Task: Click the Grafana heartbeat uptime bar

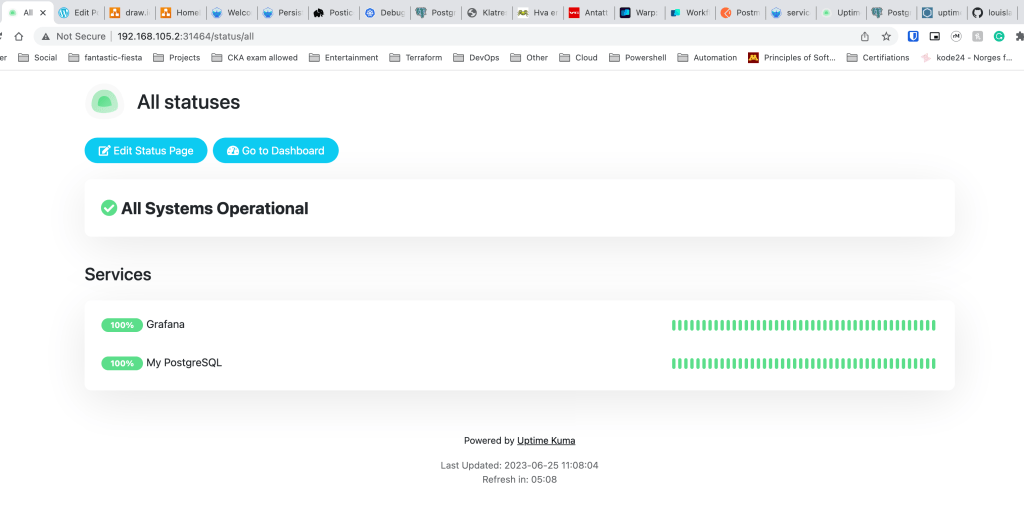Action: [x=803, y=325]
